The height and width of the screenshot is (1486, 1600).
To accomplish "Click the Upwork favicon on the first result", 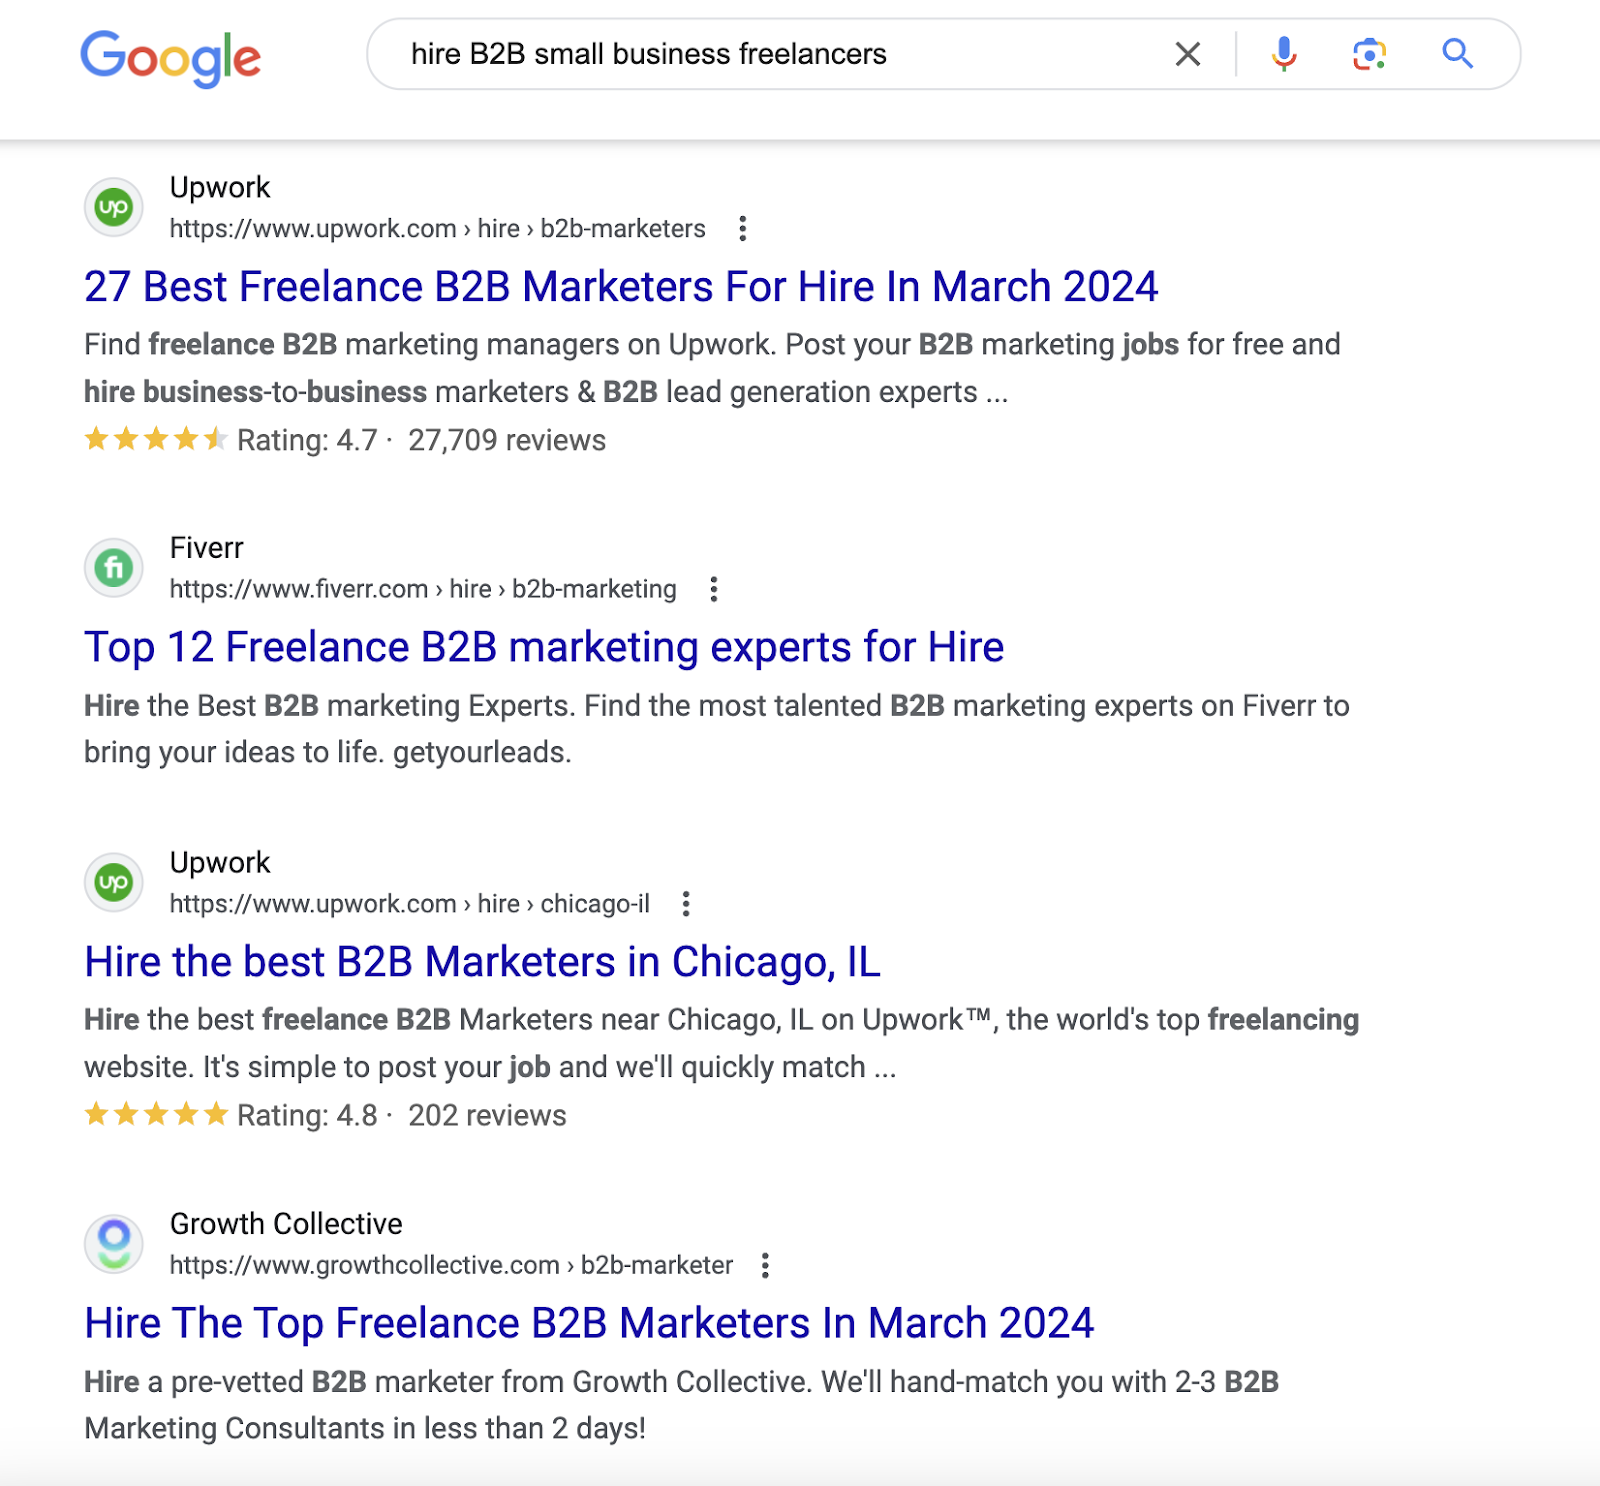I will 113,207.
